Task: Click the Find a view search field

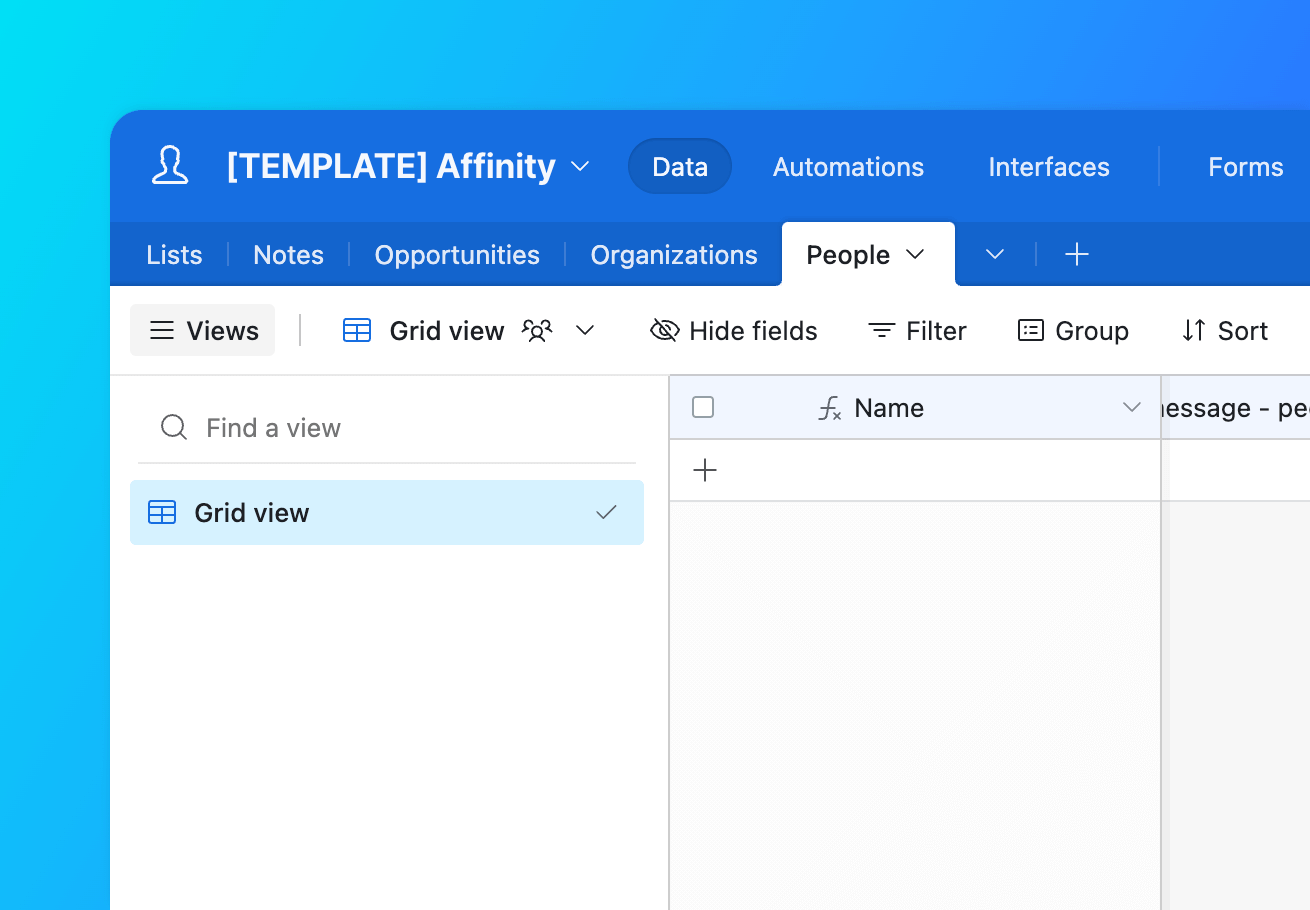Action: point(387,428)
